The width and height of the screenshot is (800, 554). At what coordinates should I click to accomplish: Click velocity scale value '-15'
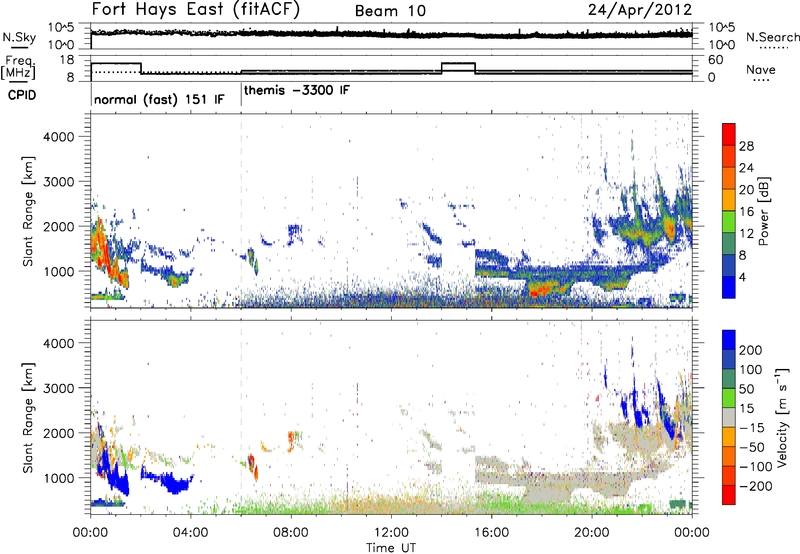(751, 427)
